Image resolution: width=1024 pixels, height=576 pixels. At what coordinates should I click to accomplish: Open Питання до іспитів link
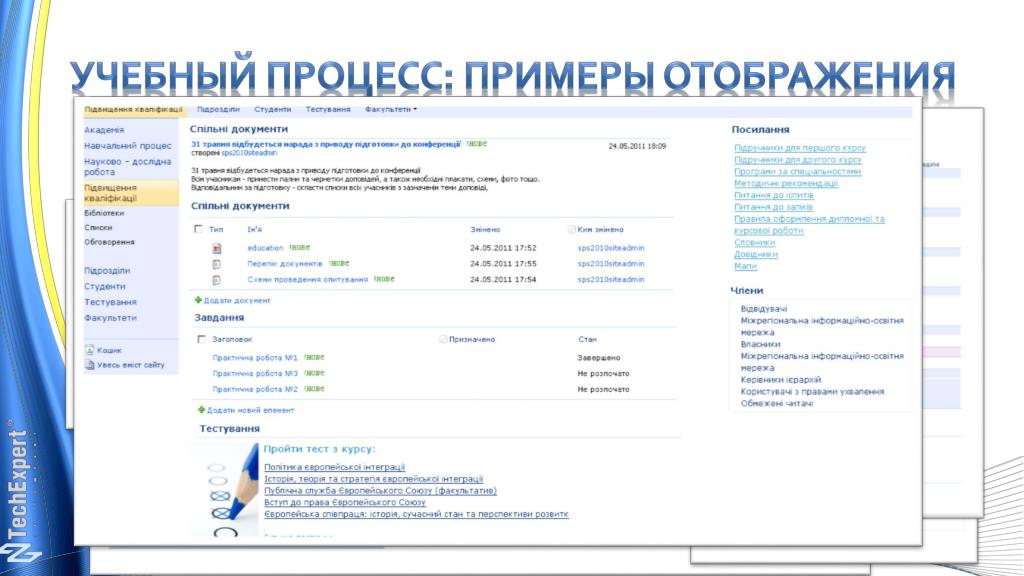774,195
